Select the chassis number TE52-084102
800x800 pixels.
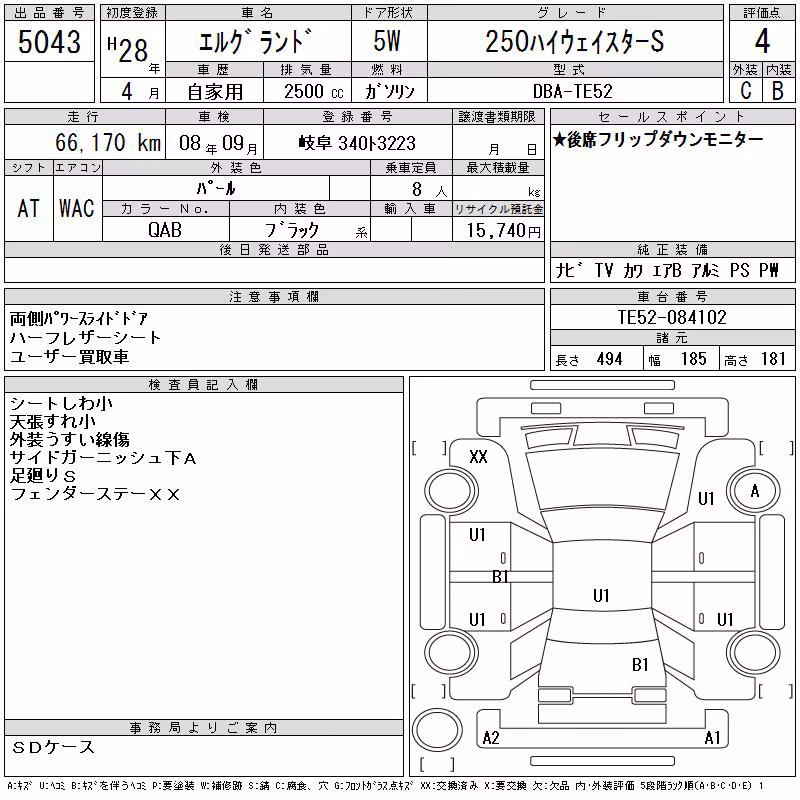pyautogui.click(x=672, y=317)
